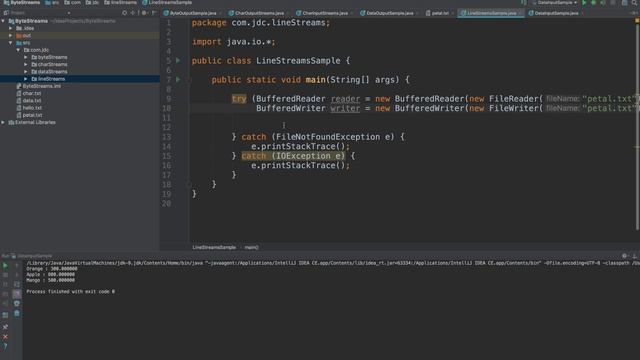The width and height of the screenshot is (640, 360).
Task: Expand the dataStreams package
Action: pyautogui.click(x=26, y=72)
